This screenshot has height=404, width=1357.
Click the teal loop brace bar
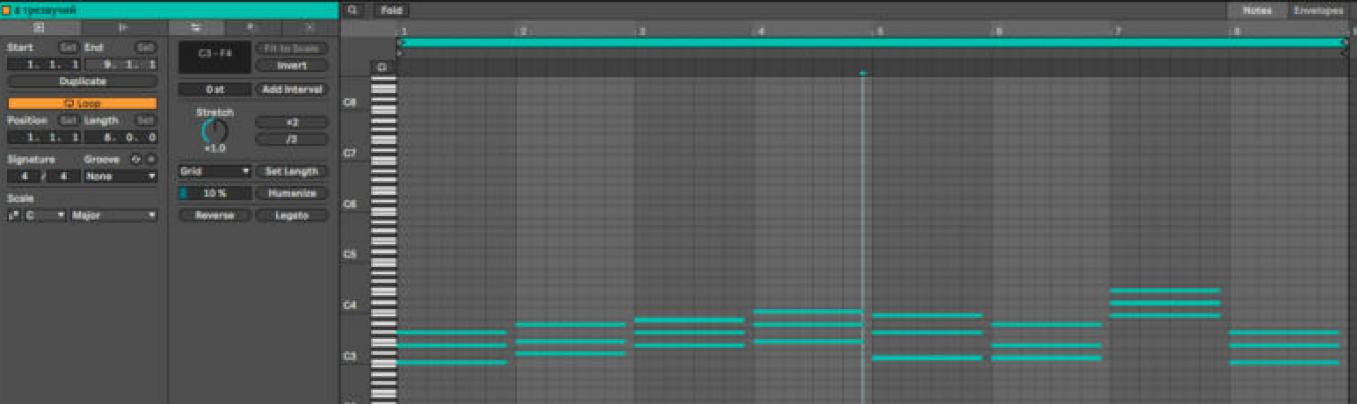pos(872,42)
